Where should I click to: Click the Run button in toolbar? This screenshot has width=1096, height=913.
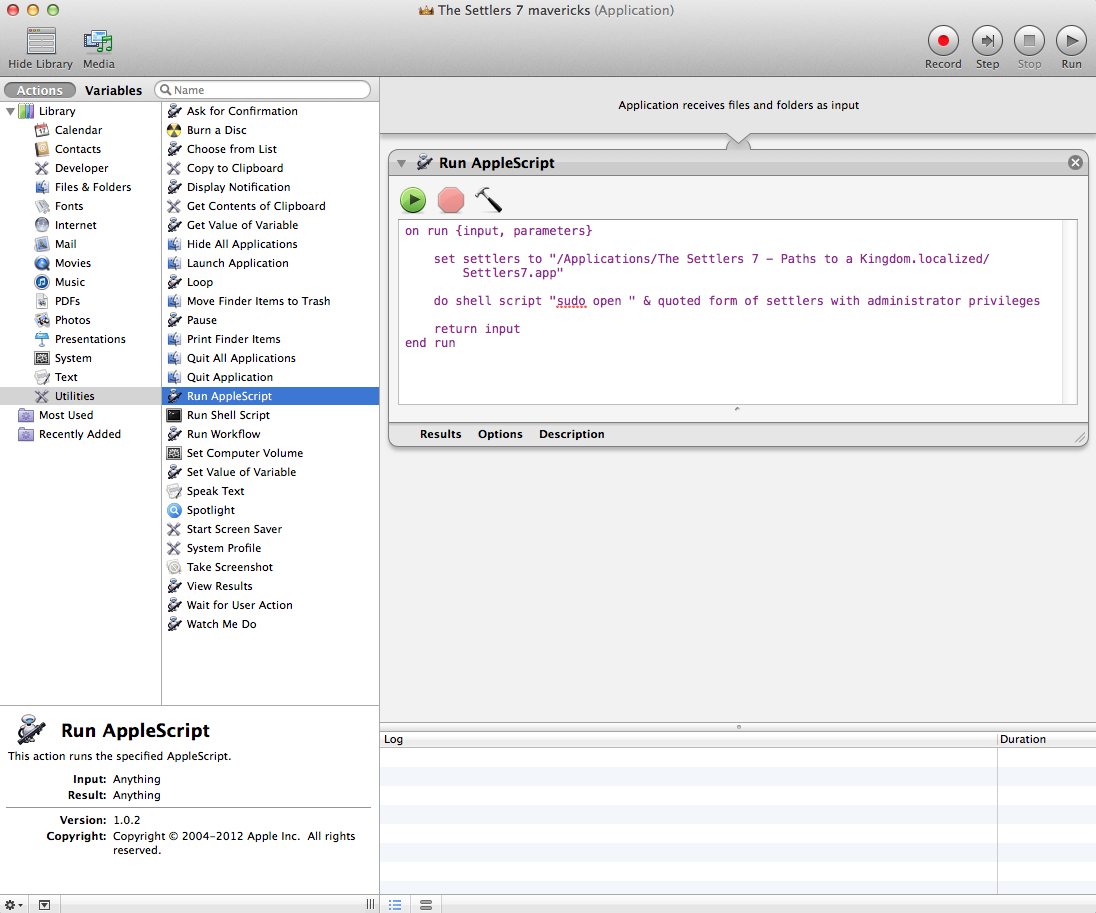(x=1071, y=41)
